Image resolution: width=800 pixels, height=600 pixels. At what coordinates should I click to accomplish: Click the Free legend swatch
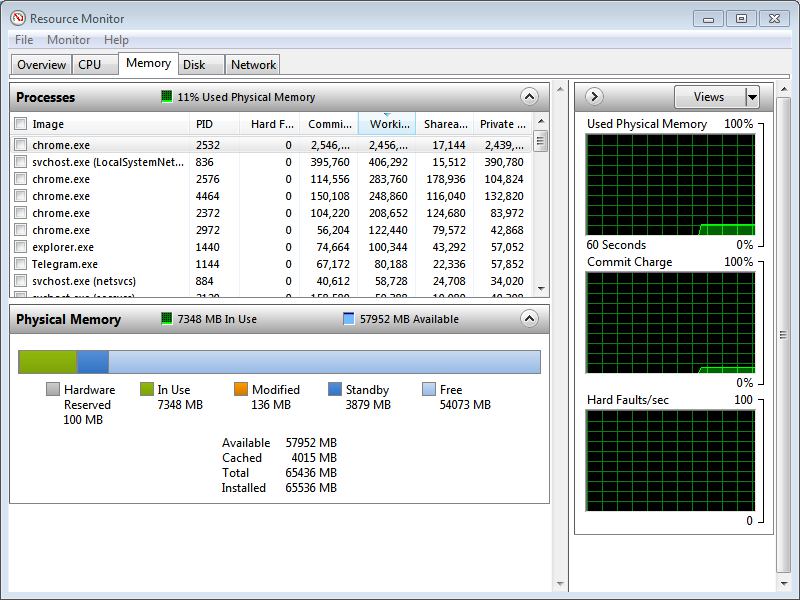[x=429, y=389]
